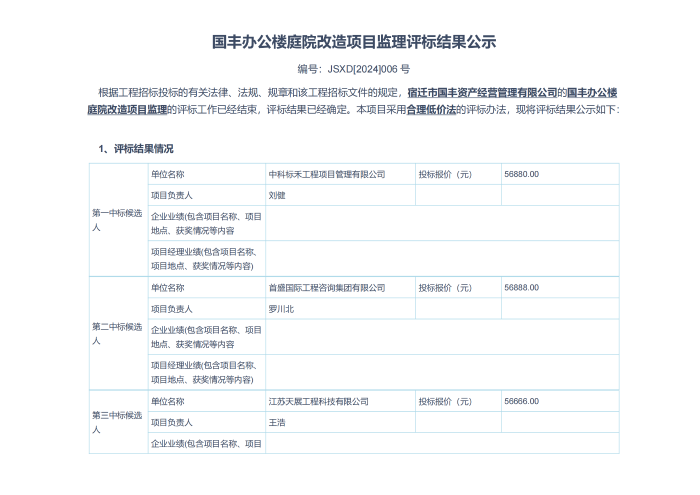Viewport: 700px width, 495px height.
Task: Select project leader name 罗川北
Action: [x=281, y=309]
